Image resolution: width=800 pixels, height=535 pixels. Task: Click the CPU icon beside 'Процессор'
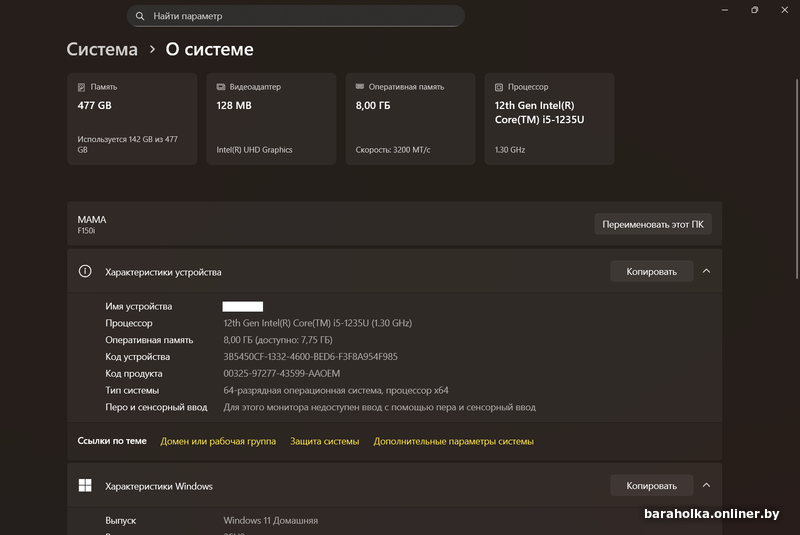tap(499, 87)
